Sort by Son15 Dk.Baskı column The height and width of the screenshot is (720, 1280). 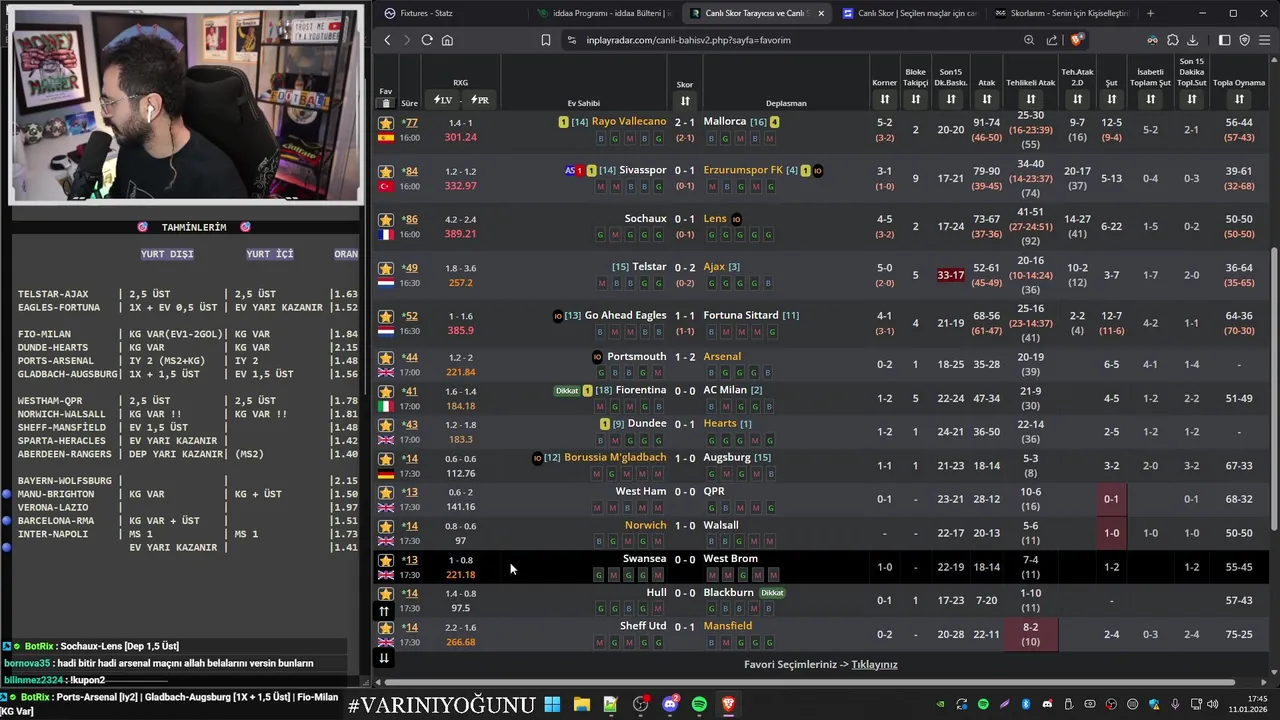point(951,99)
